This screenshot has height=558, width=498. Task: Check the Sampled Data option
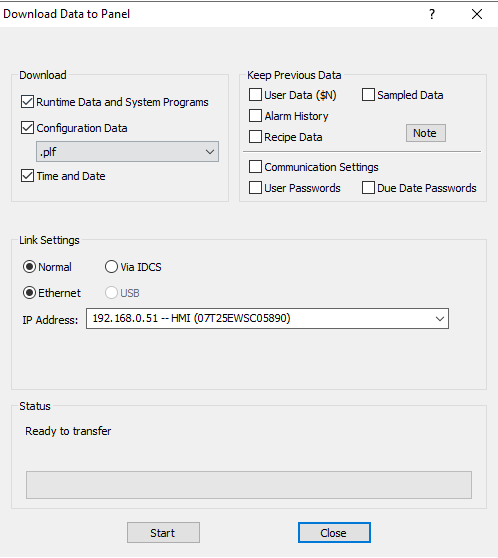tap(368, 95)
